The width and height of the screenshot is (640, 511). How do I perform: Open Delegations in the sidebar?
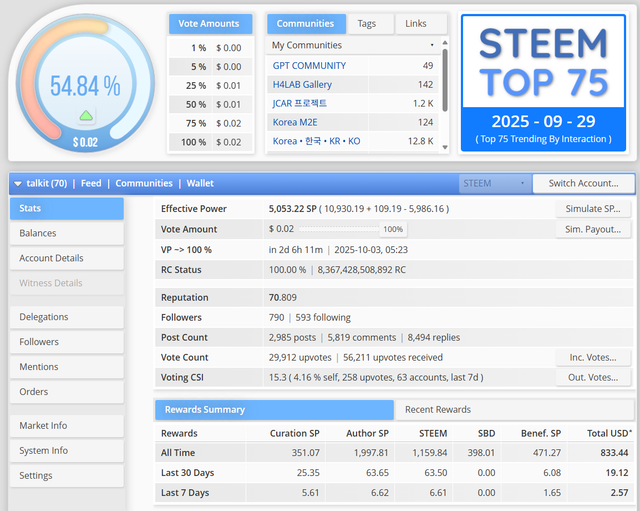(x=67, y=317)
